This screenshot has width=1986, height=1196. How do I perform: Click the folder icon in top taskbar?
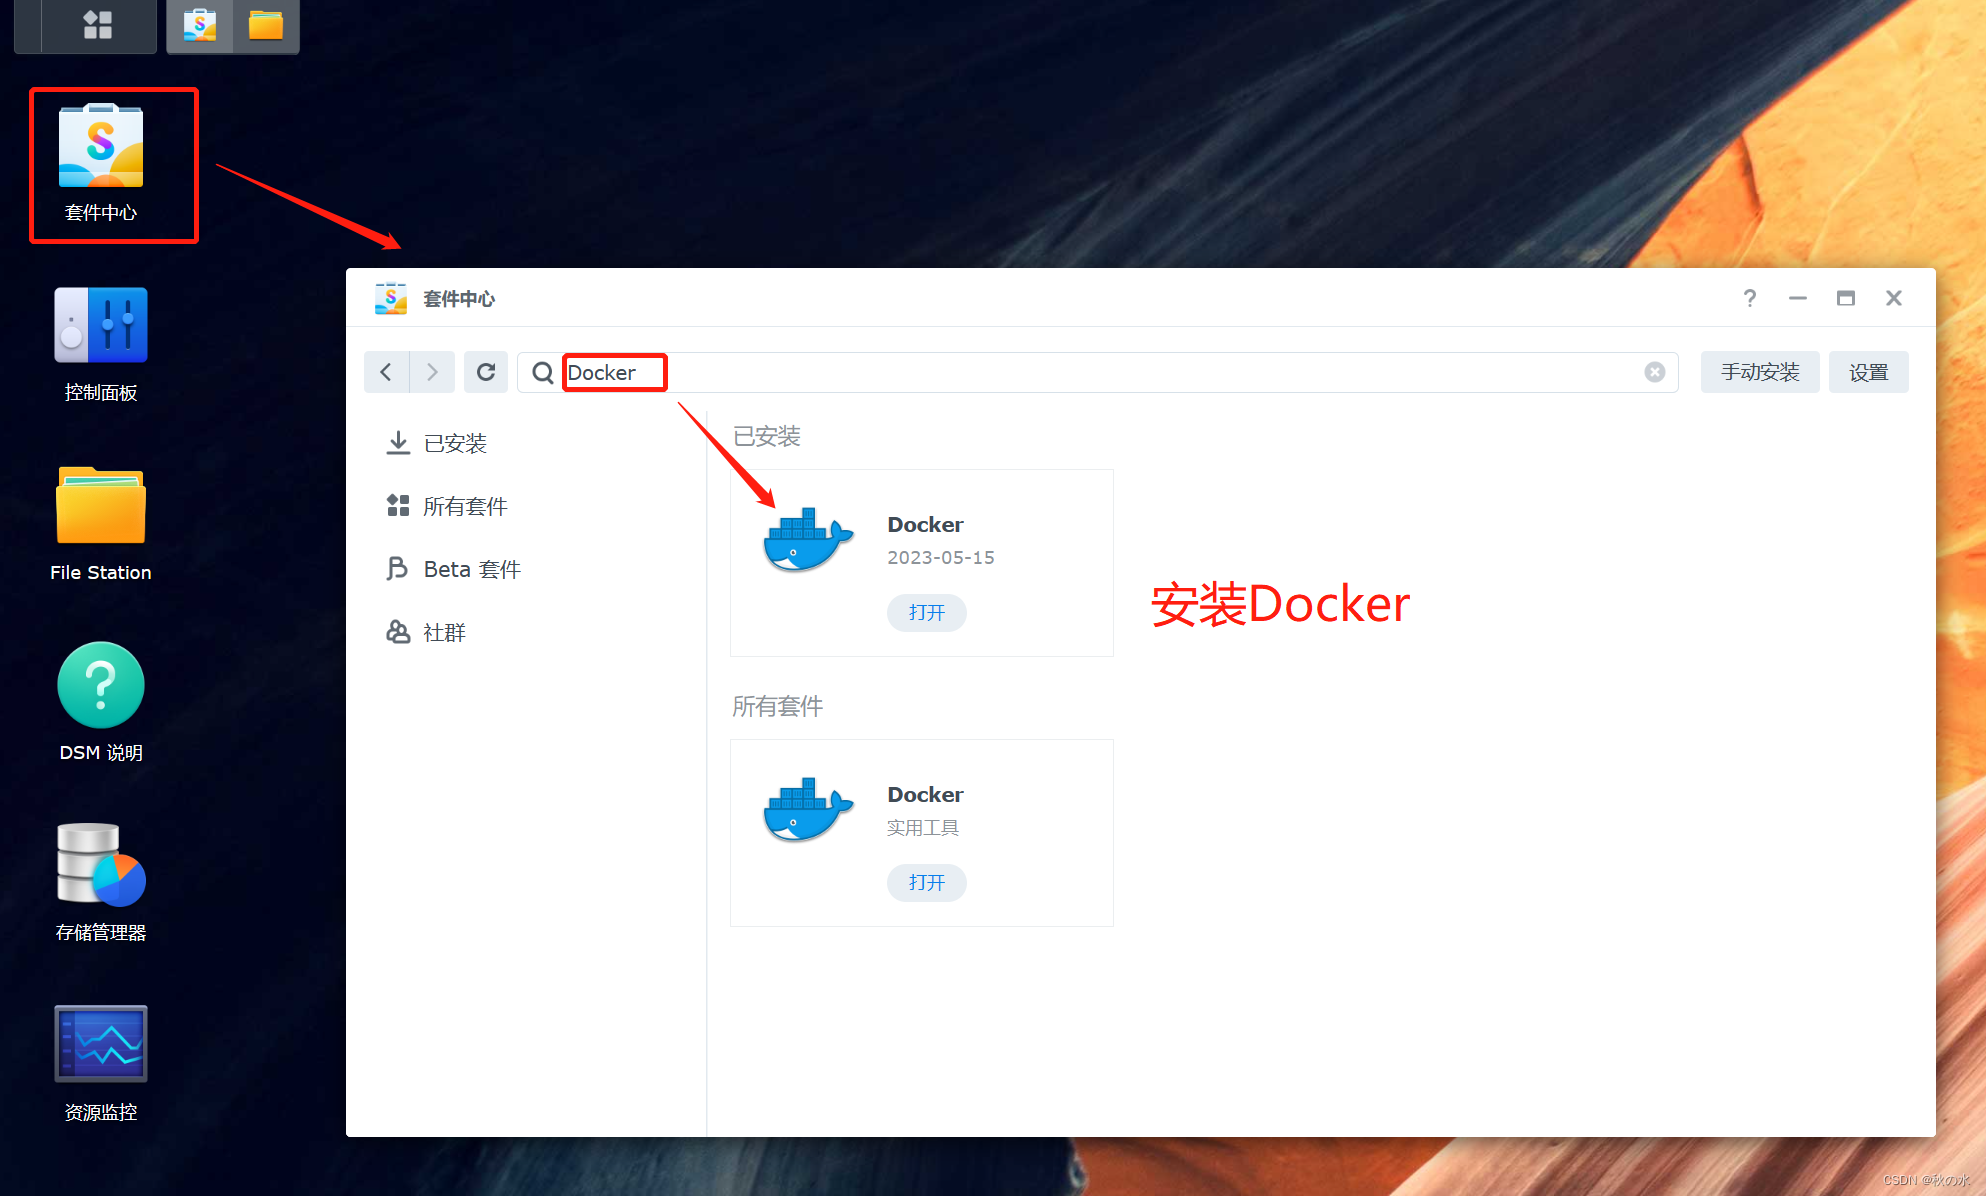coord(266,25)
